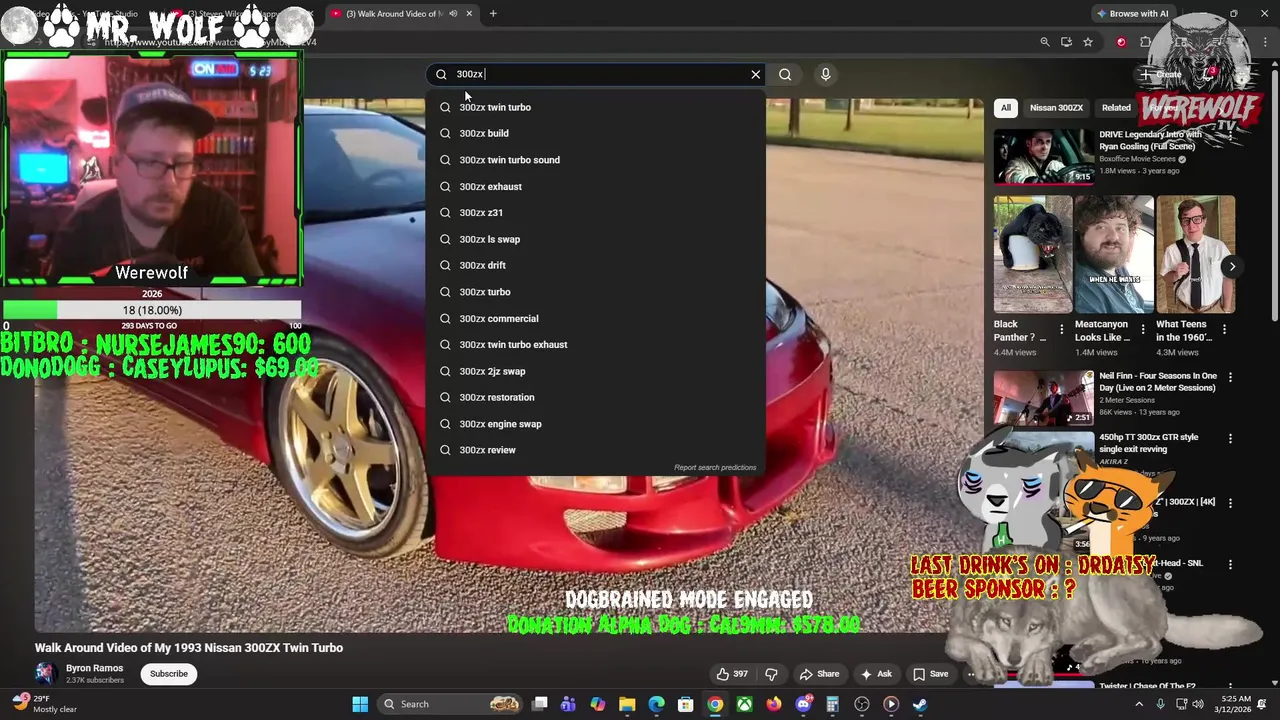
Task: Open a new browser tab
Action: point(493,14)
